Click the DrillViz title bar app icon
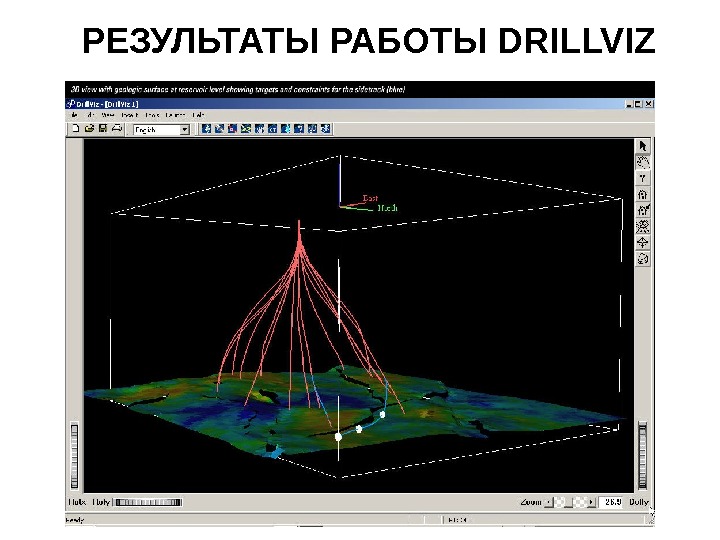 coord(71,104)
